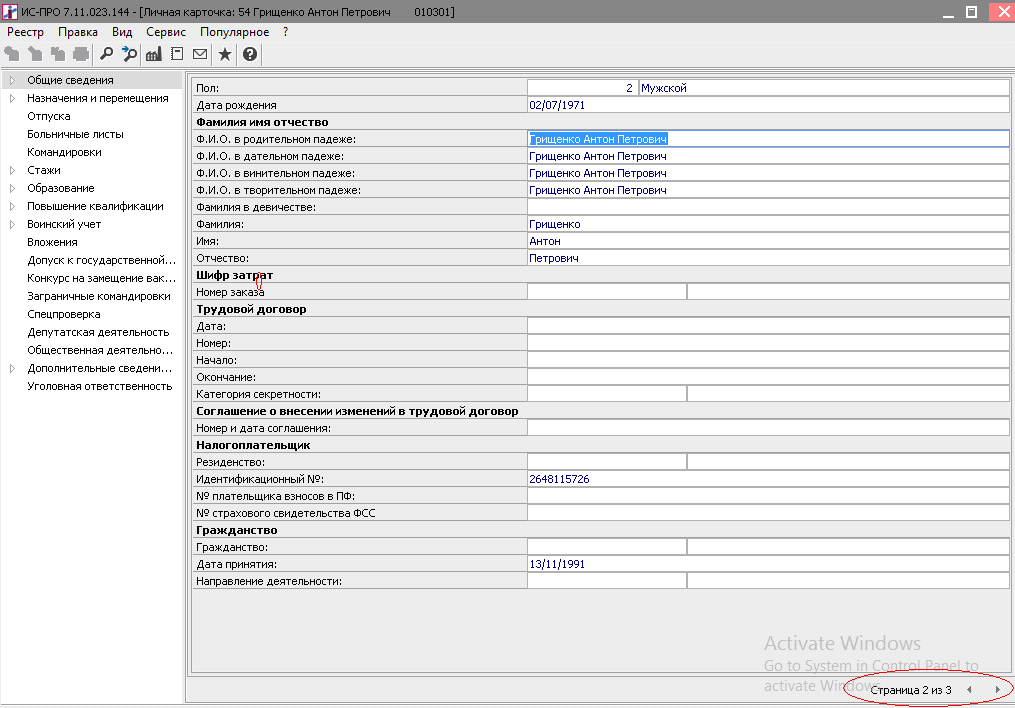Select Больничные листы in sidebar

pos(75,134)
